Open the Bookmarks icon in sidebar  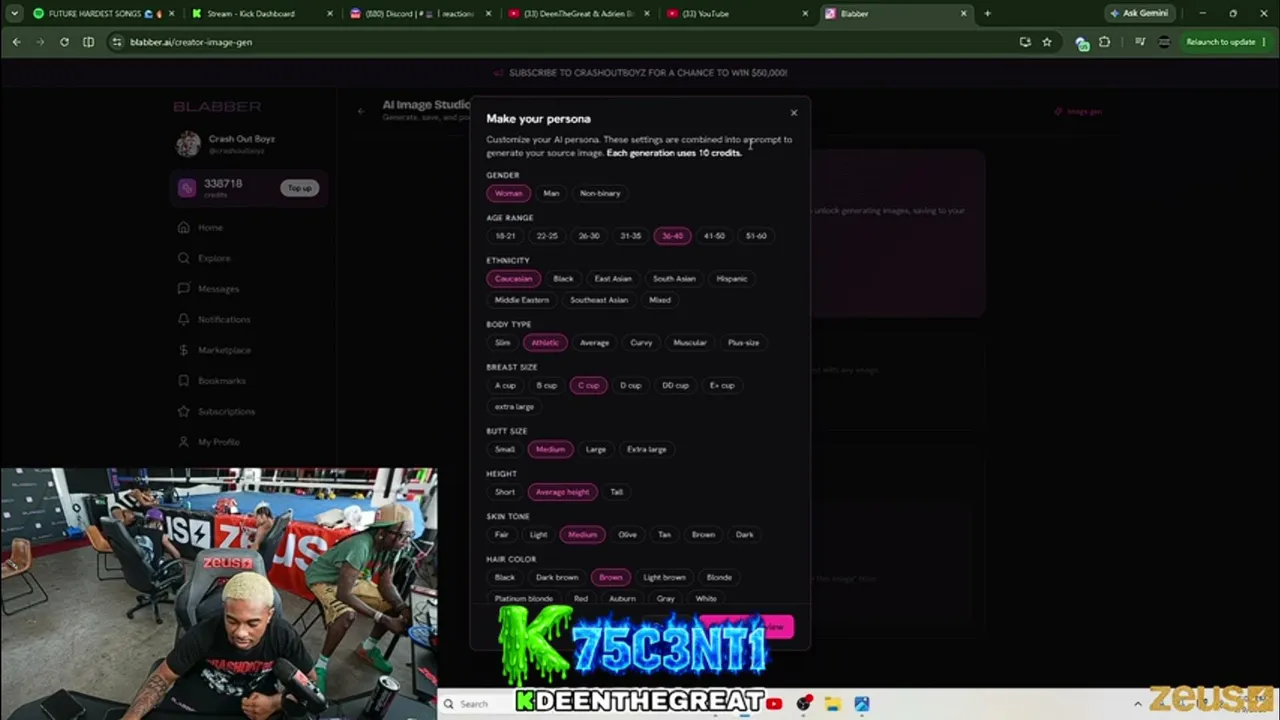[184, 381]
